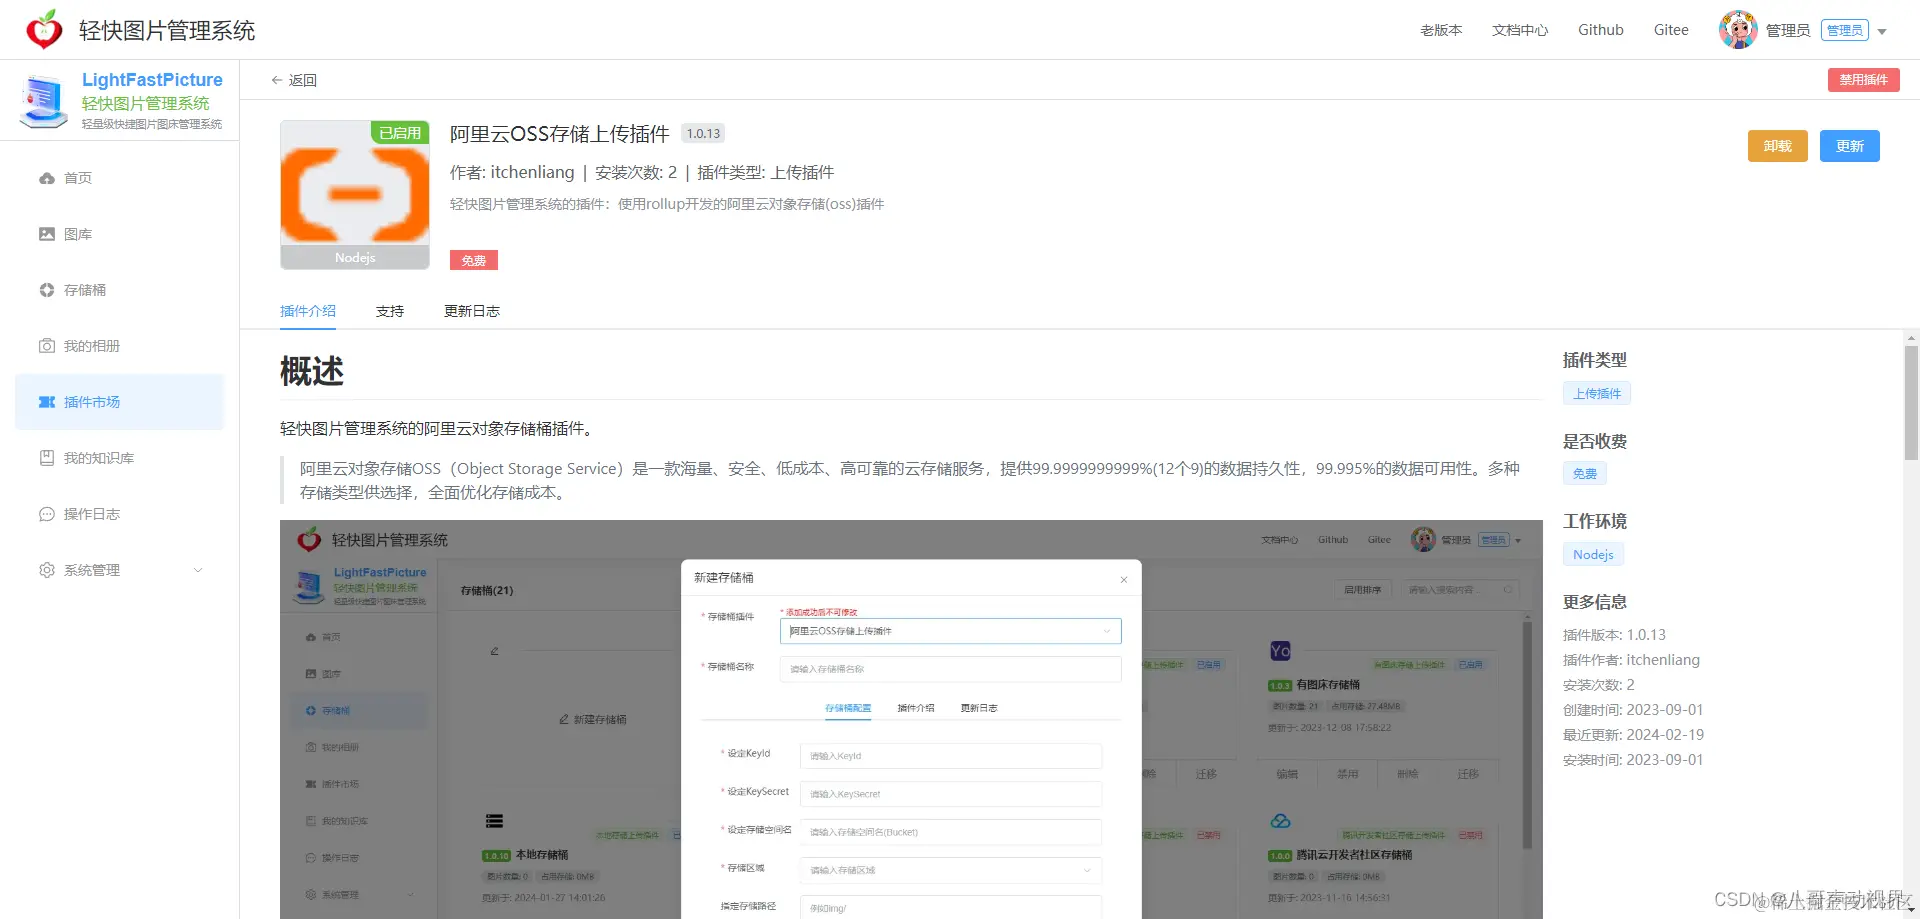Open the 文档中心 link
Screen dimensions: 1920x919
tap(1520, 30)
